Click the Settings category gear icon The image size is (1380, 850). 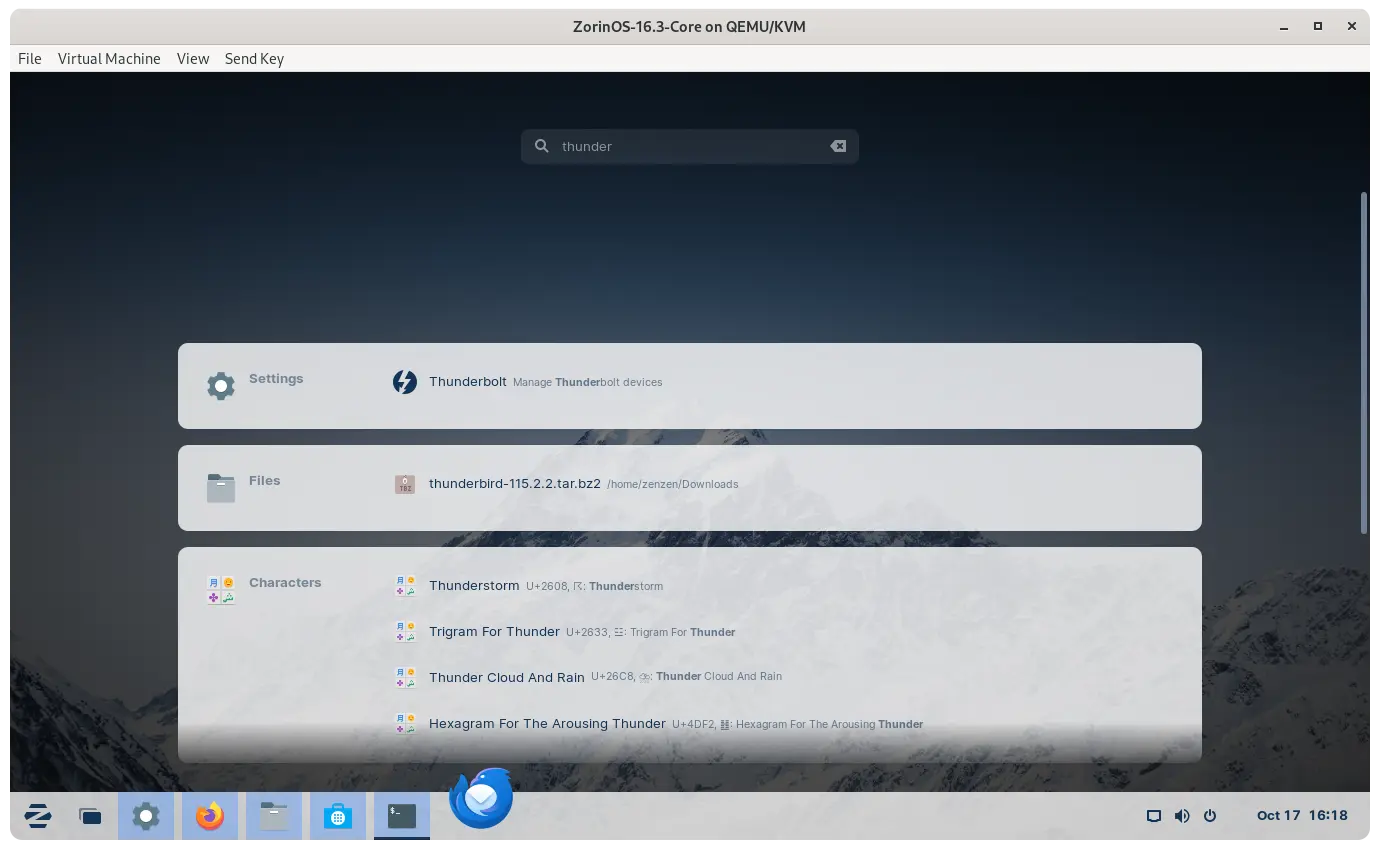coord(221,386)
